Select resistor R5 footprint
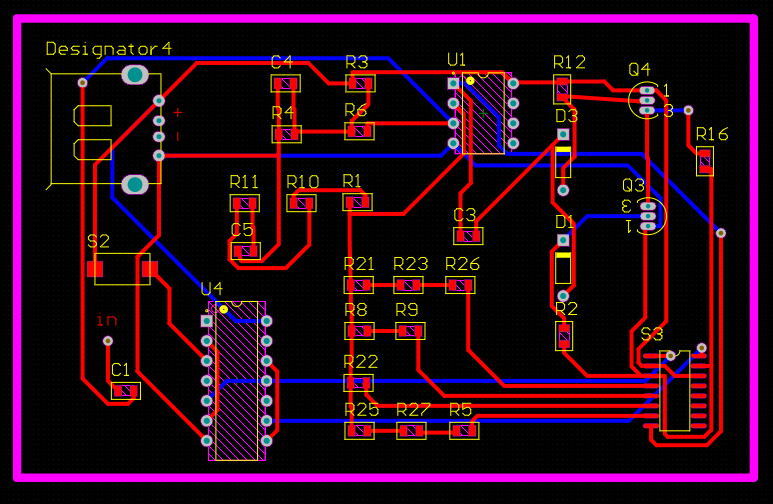Screen dimensions: 773x504 click(x=464, y=431)
